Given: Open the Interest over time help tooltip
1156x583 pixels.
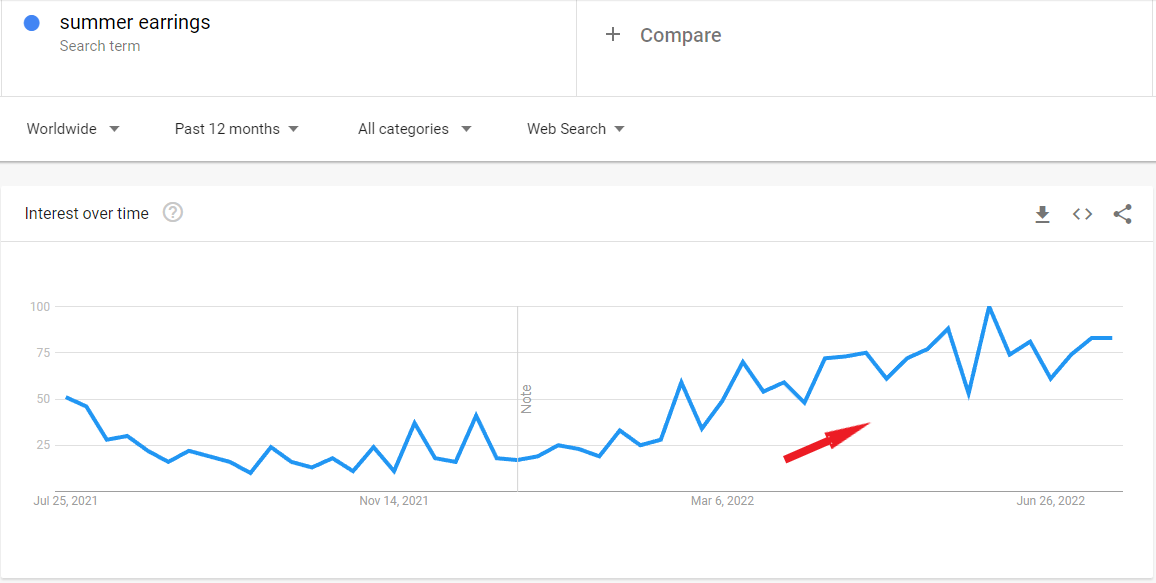Looking at the screenshot, I should [173, 212].
